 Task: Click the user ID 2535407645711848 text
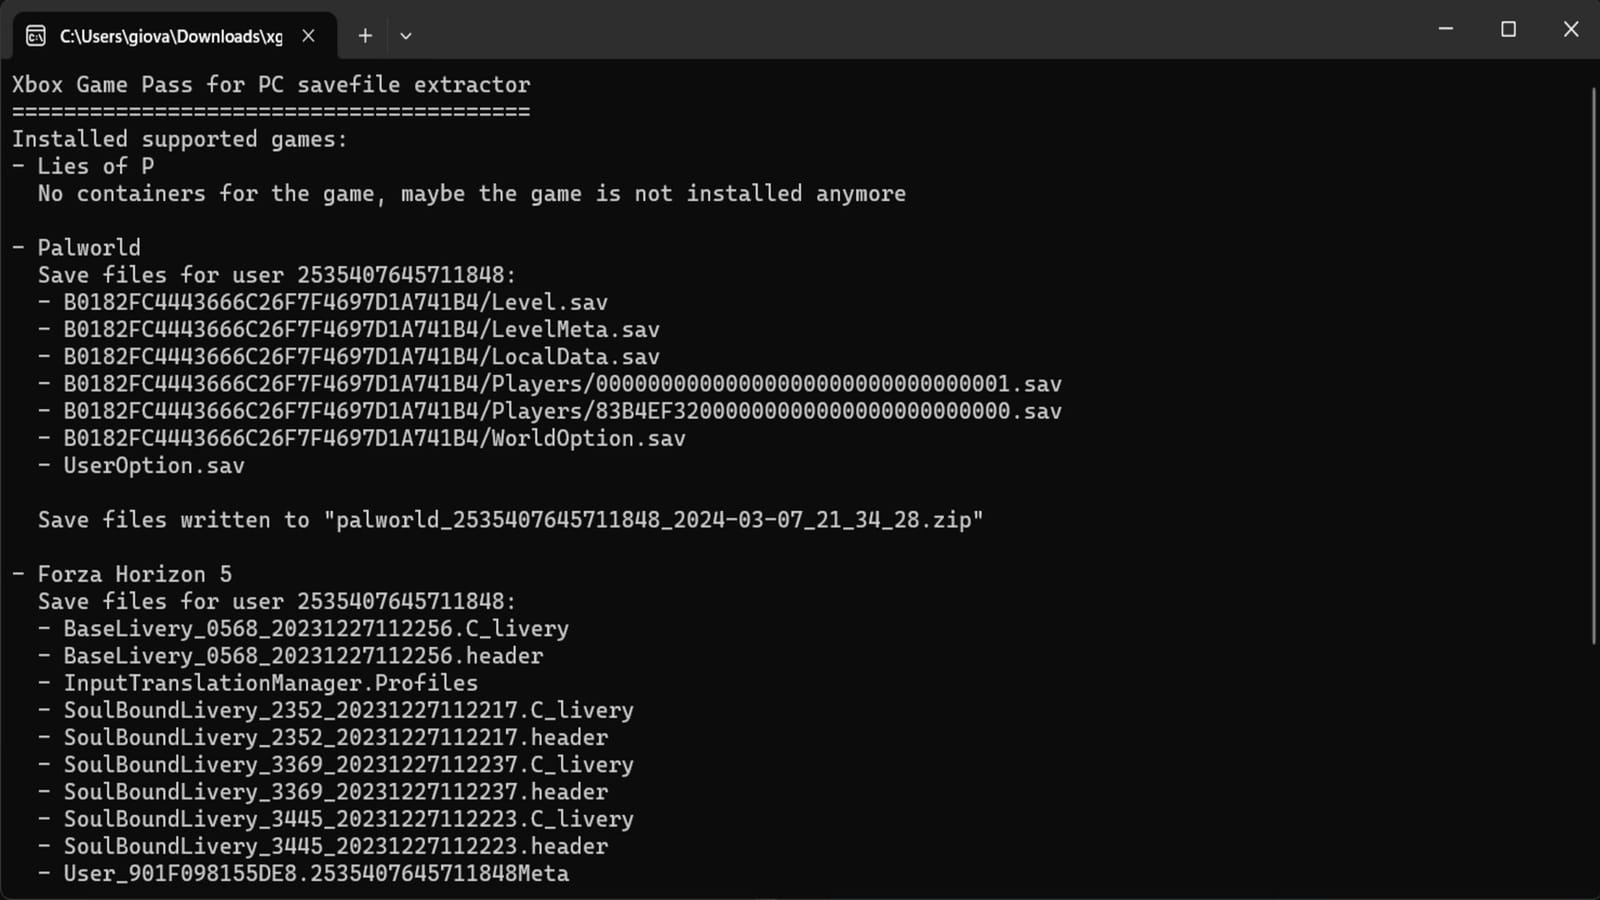pos(405,274)
